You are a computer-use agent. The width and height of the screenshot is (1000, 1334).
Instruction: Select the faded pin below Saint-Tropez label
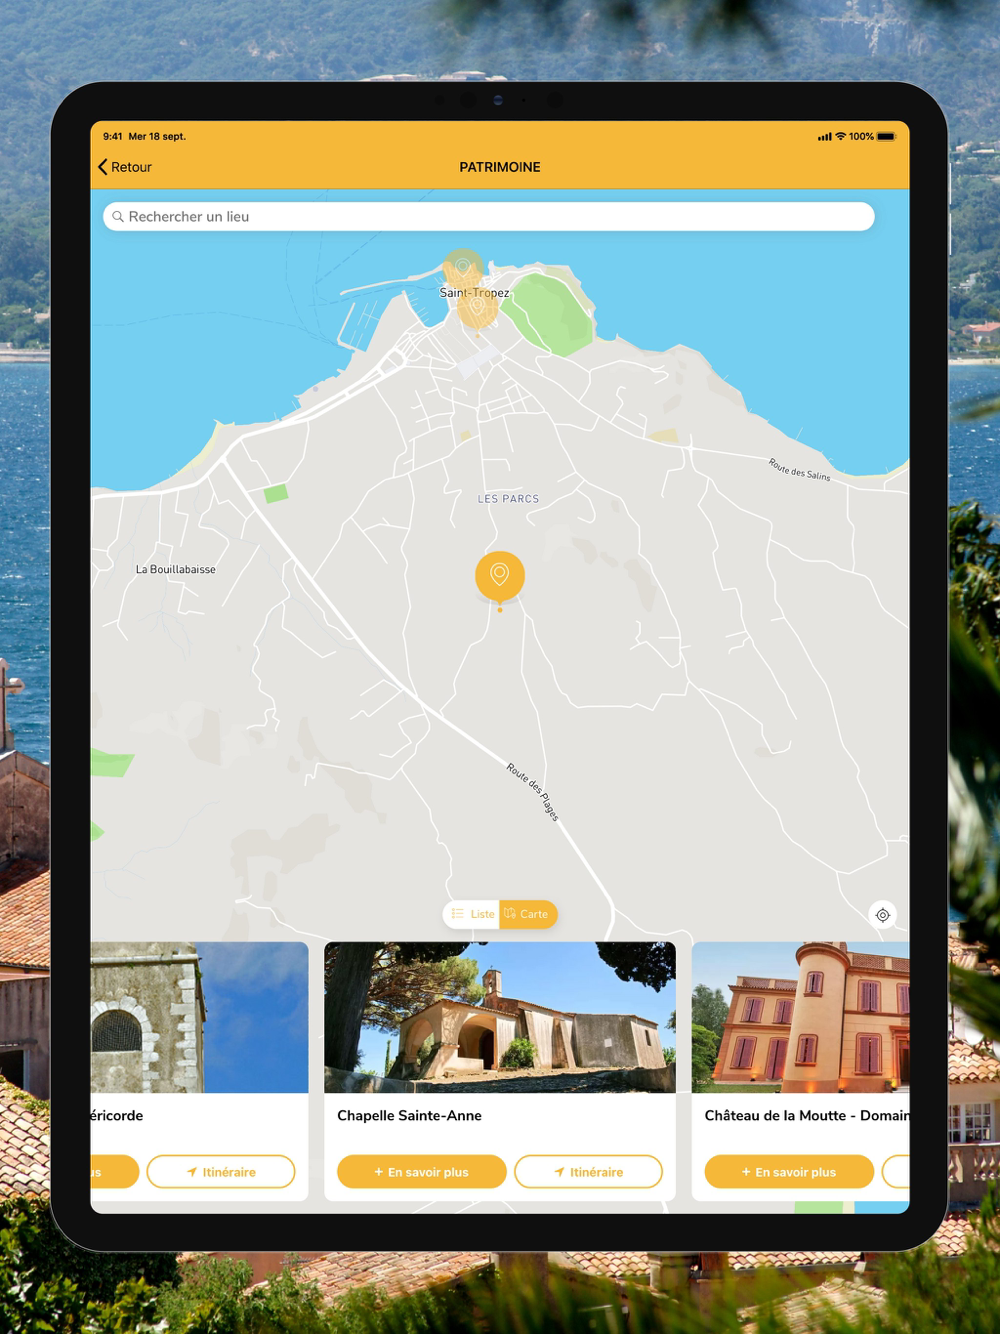click(x=478, y=309)
